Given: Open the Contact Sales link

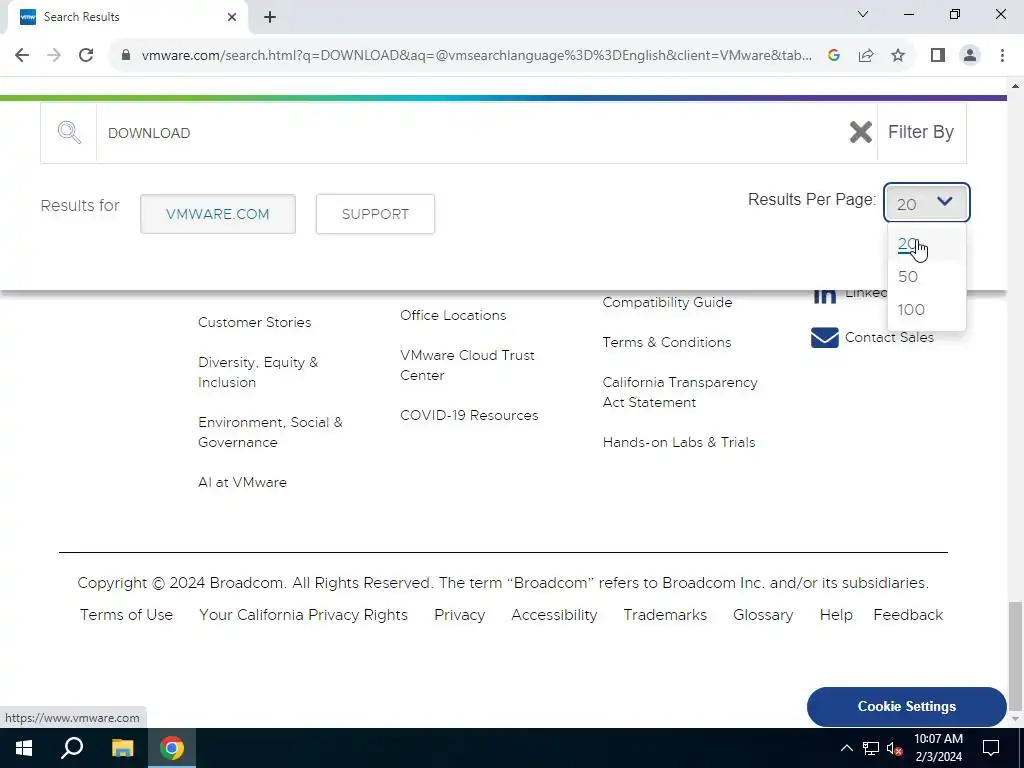Looking at the screenshot, I should (889, 338).
